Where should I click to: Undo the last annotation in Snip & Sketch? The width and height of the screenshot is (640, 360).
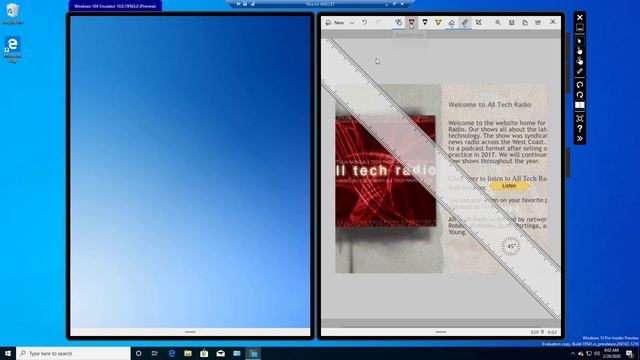[364, 22]
